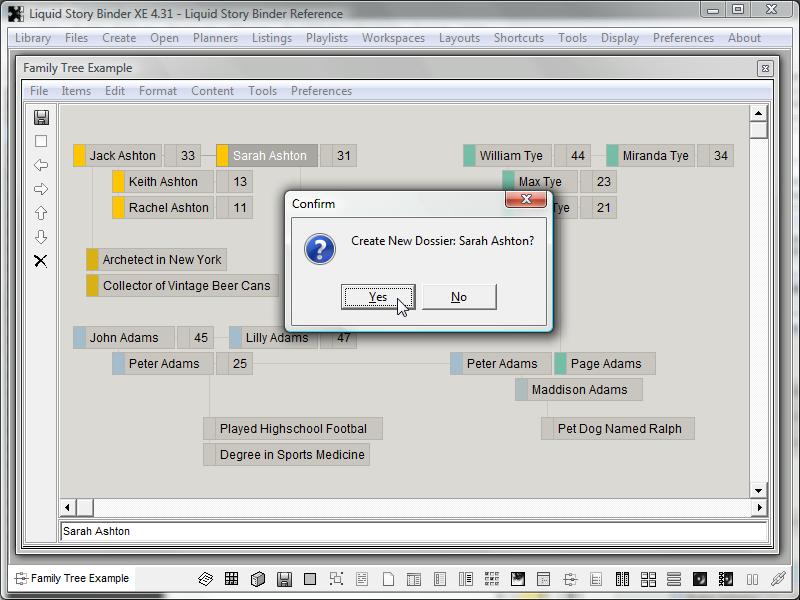Click the vertical scrollbar down arrow
This screenshot has height=600, width=800.
click(x=758, y=490)
